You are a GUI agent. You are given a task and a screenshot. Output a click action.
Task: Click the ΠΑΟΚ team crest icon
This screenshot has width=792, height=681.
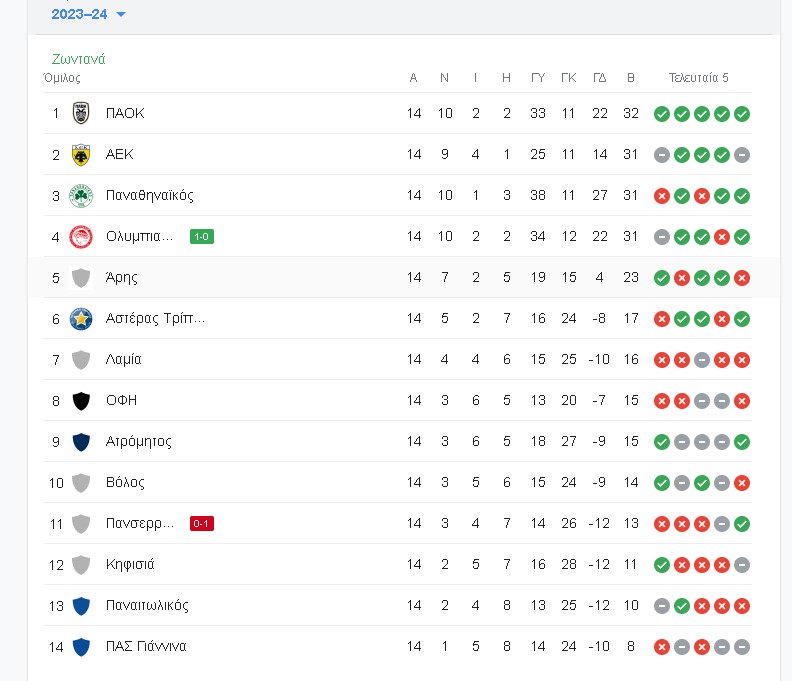pos(81,113)
